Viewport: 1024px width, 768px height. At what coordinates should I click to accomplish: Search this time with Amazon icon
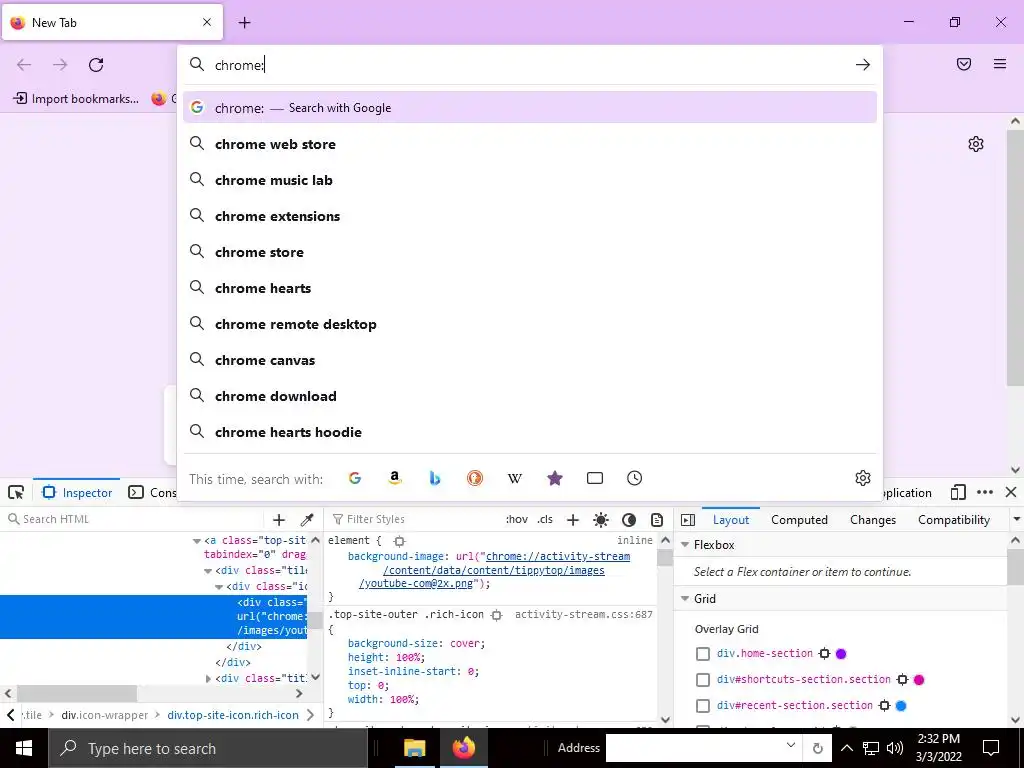pyautogui.click(x=394, y=478)
